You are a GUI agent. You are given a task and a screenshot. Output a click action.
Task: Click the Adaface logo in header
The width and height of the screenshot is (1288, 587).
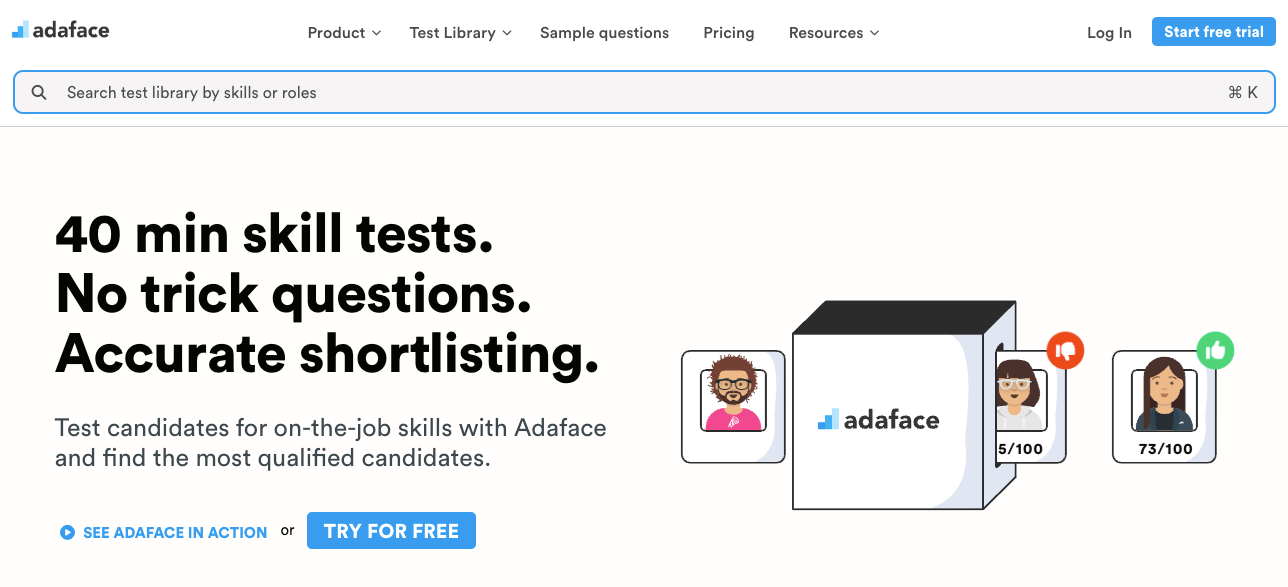point(61,30)
